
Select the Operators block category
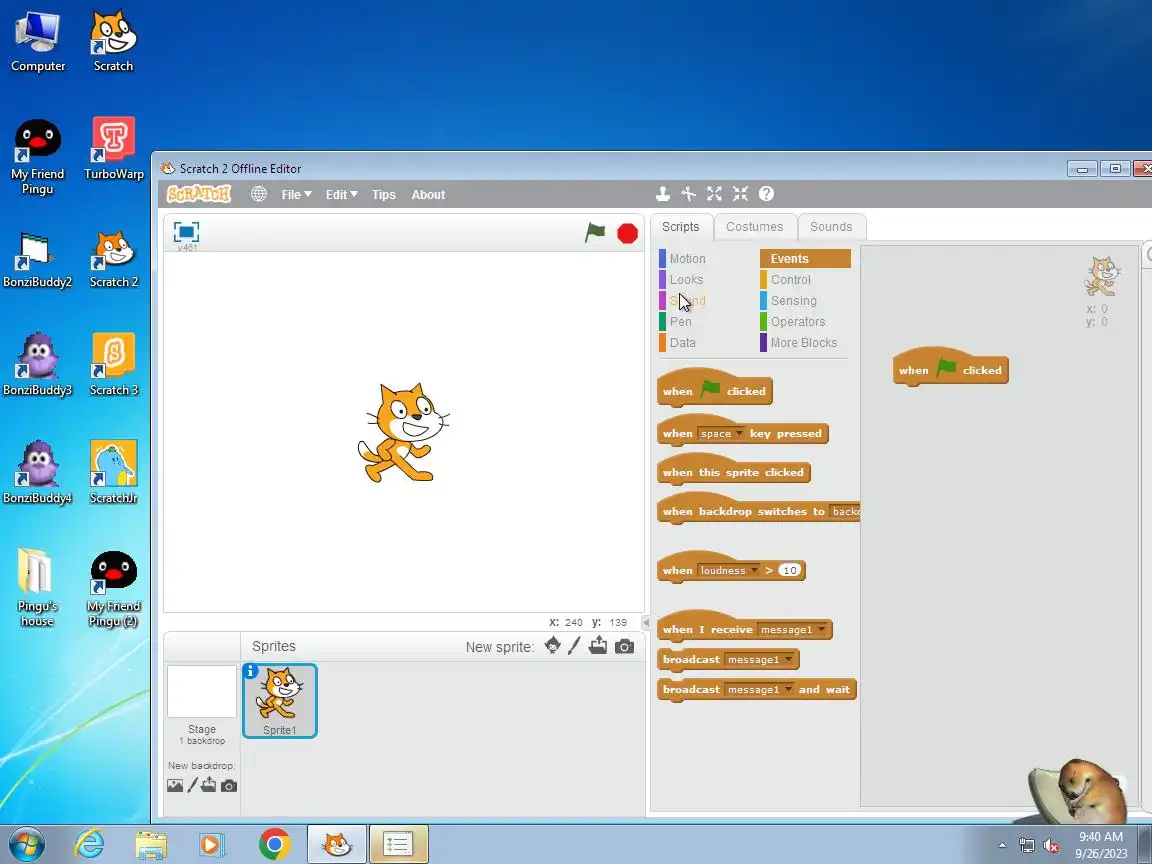coord(798,322)
